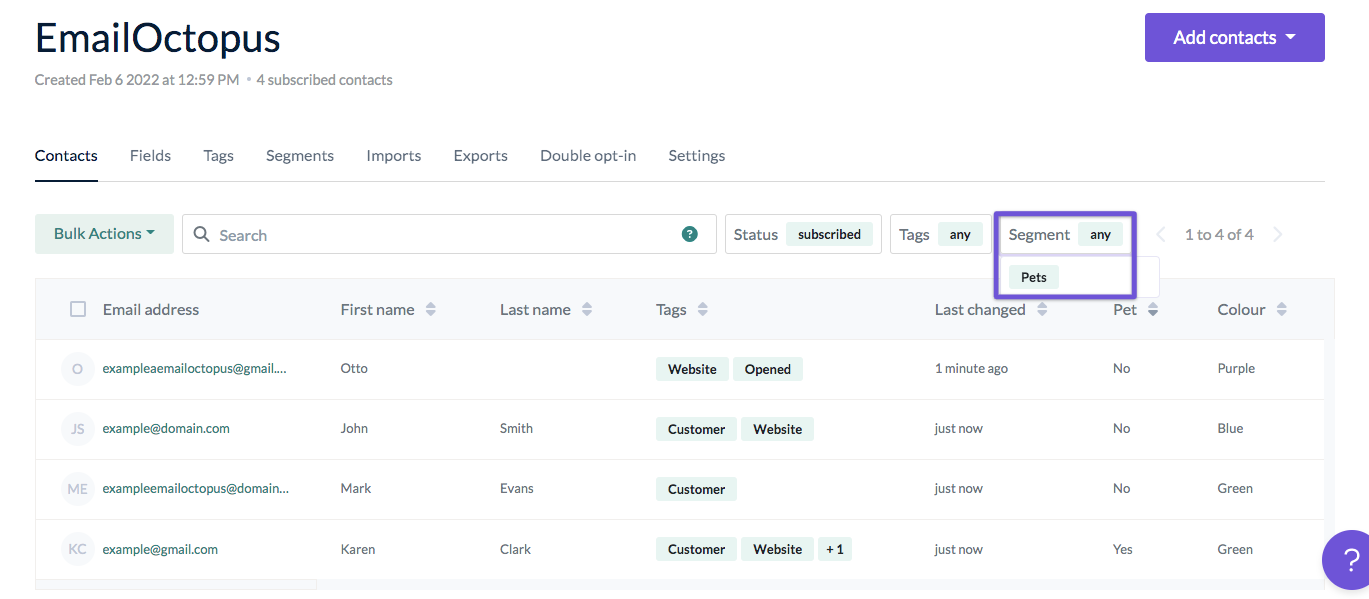Open the Add contacts dropdown
The width and height of the screenshot is (1369, 599).
click(x=1234, y=37)
